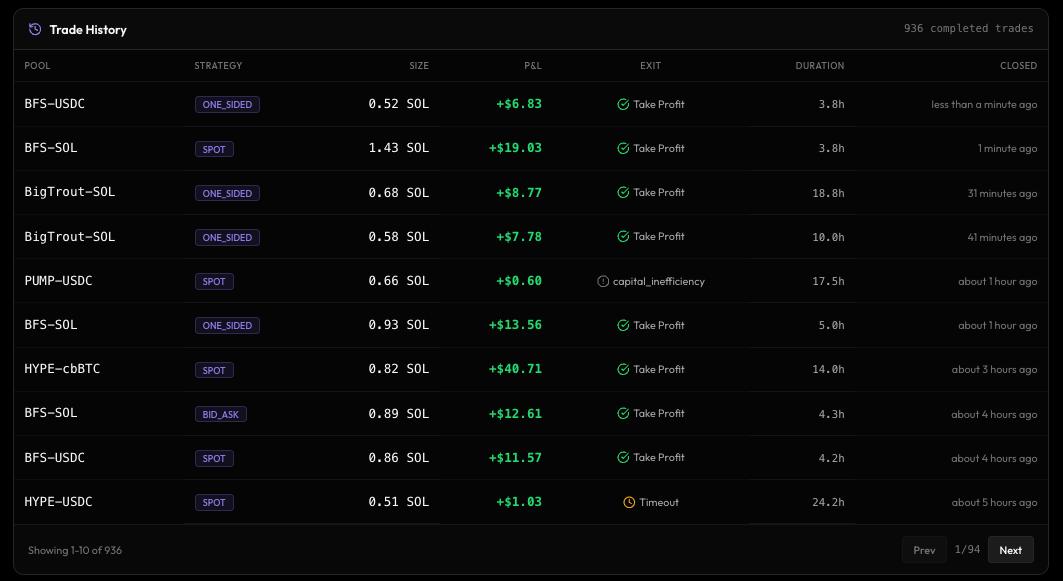Screen dimensions: 1063x581
Task: Click Take Profit check icon for +$7.78 trade
Action: 623,237
